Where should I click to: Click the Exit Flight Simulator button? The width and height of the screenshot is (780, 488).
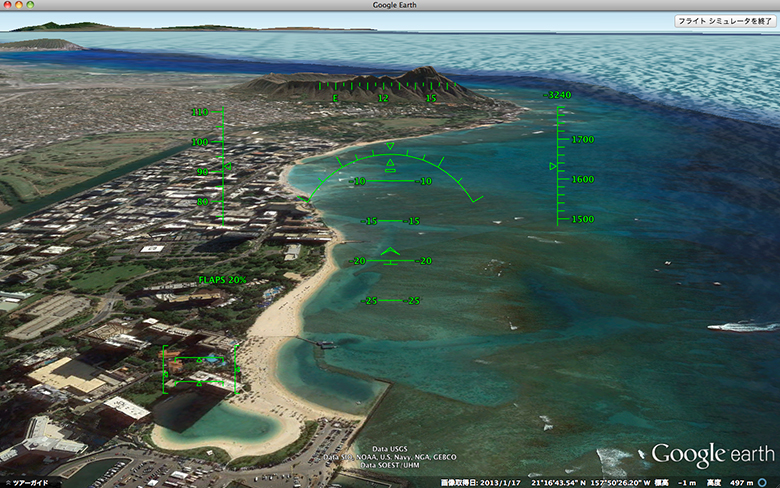(x=723, y=20)
